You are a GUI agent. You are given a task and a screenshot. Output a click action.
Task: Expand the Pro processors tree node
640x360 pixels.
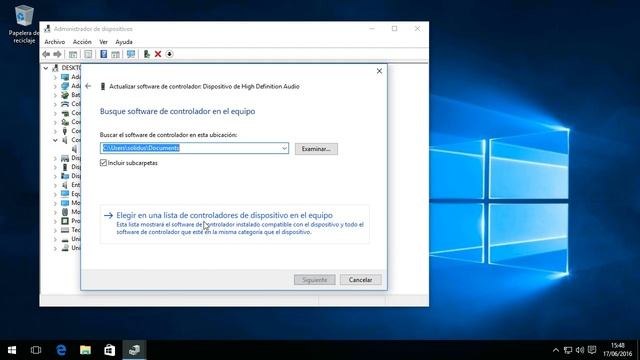pos(55,221)
